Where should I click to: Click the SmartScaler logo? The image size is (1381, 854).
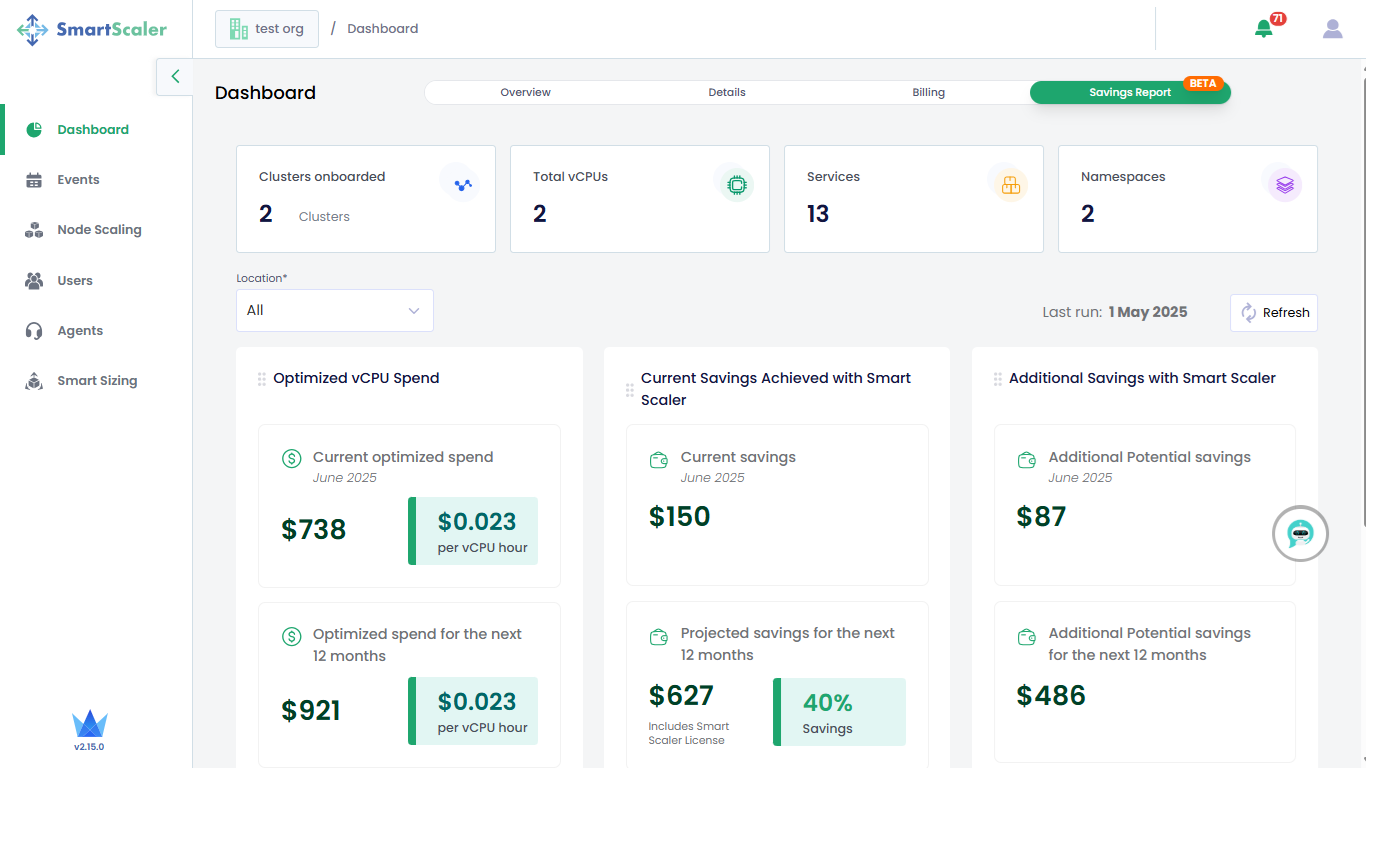click(x=92, y=29)
